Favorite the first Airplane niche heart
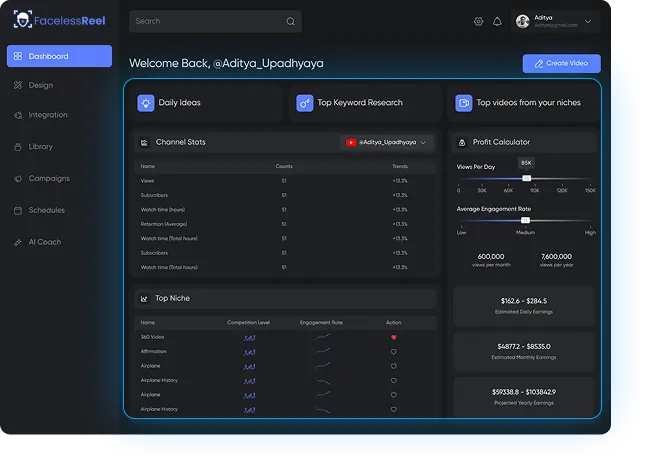Viewport: 652px width, 469px height. (x=394, y=366)
